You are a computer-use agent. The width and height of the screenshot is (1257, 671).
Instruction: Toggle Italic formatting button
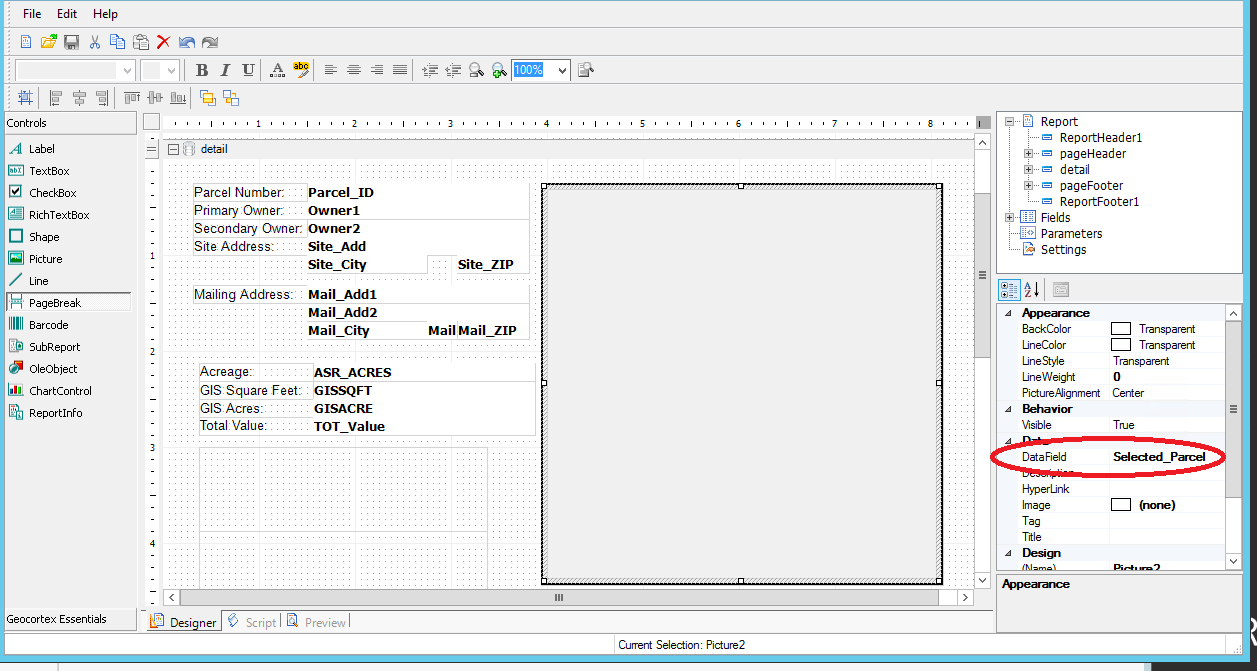225,70
